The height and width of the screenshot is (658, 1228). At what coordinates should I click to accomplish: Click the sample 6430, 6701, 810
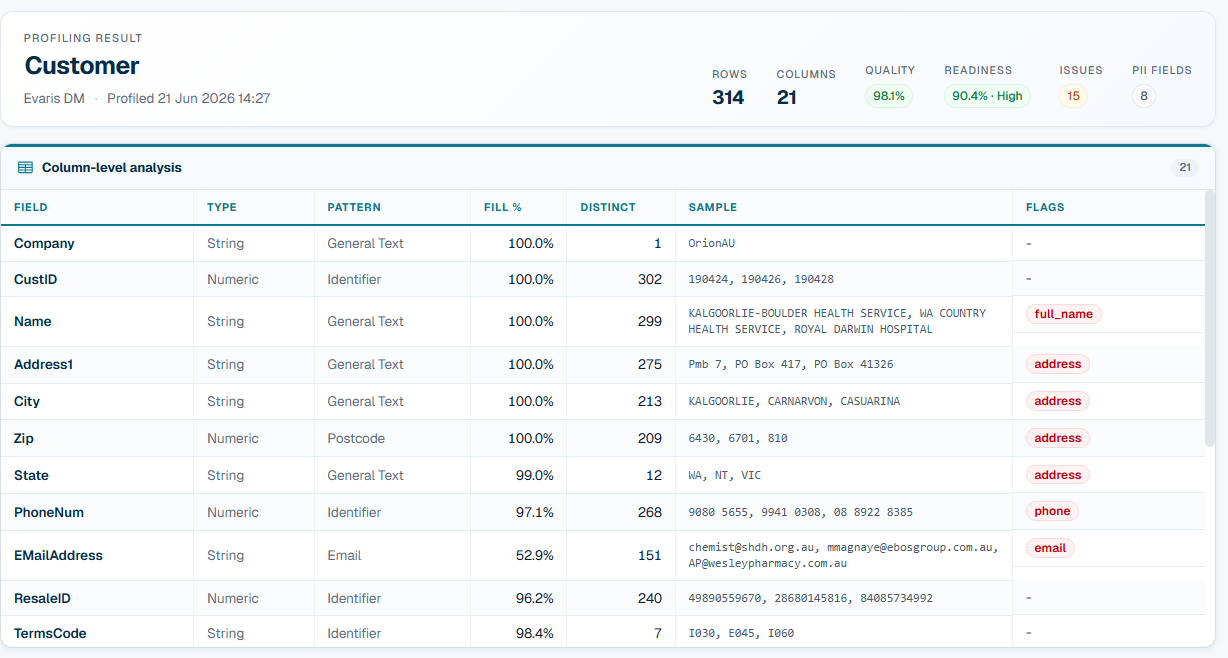(x=738, y=439)
